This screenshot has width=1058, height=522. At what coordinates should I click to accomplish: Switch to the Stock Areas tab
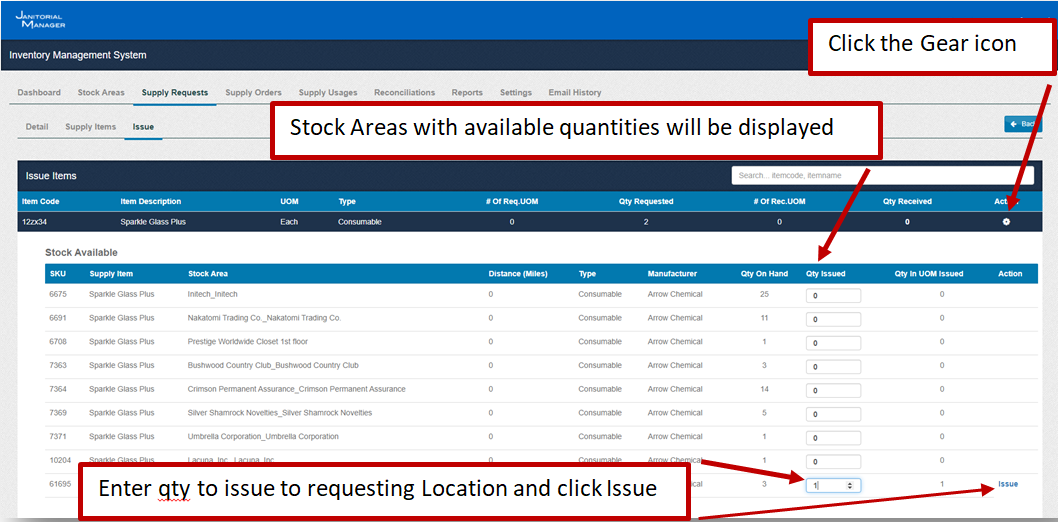pos(101,93)
